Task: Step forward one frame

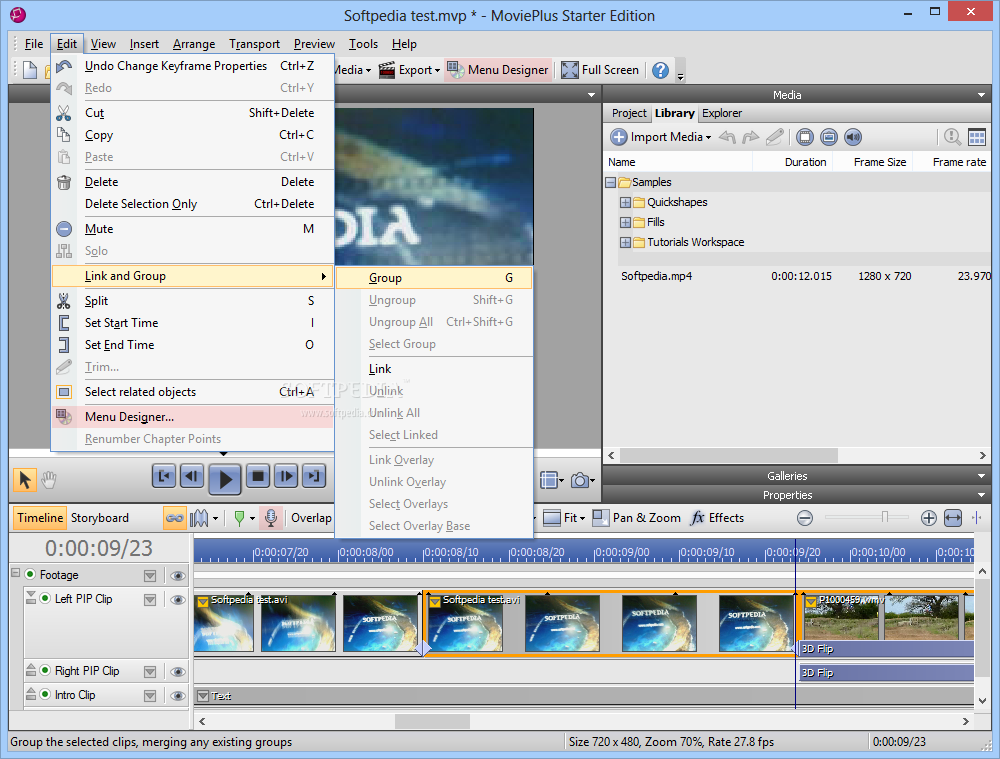Action: 286,476
